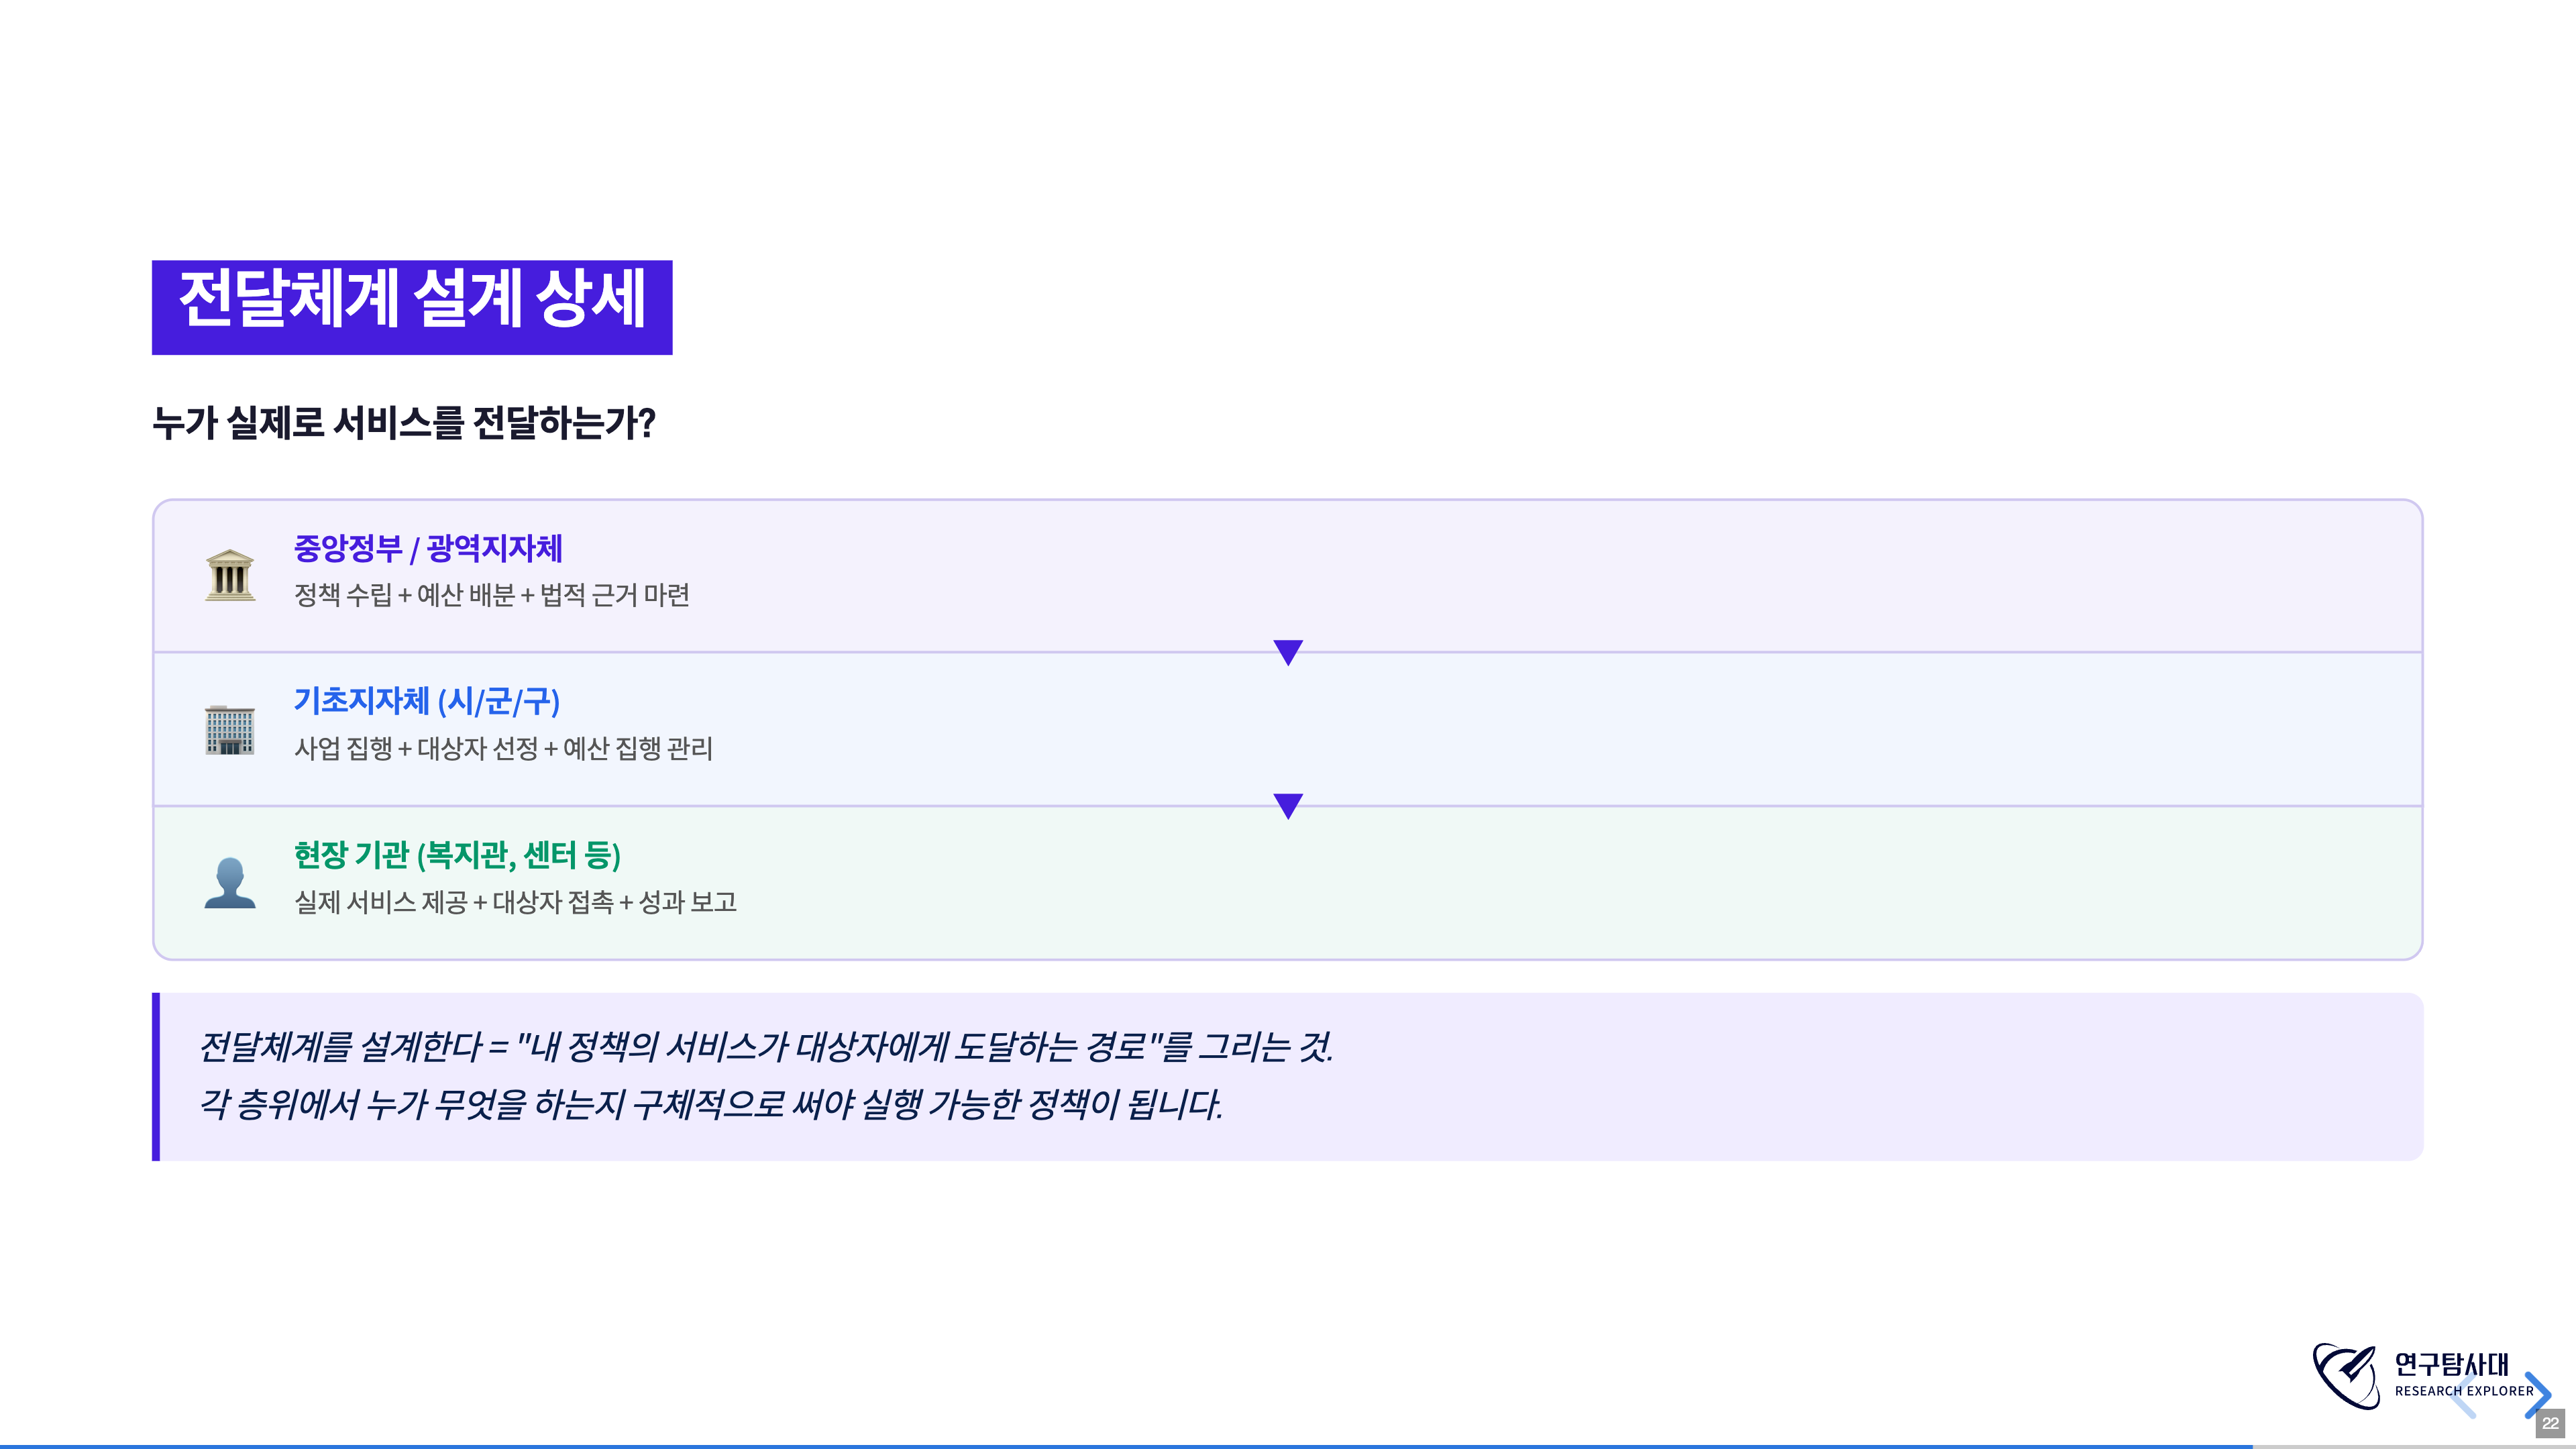
Task: Click the classical government building icon
Action: click(230, 575)
